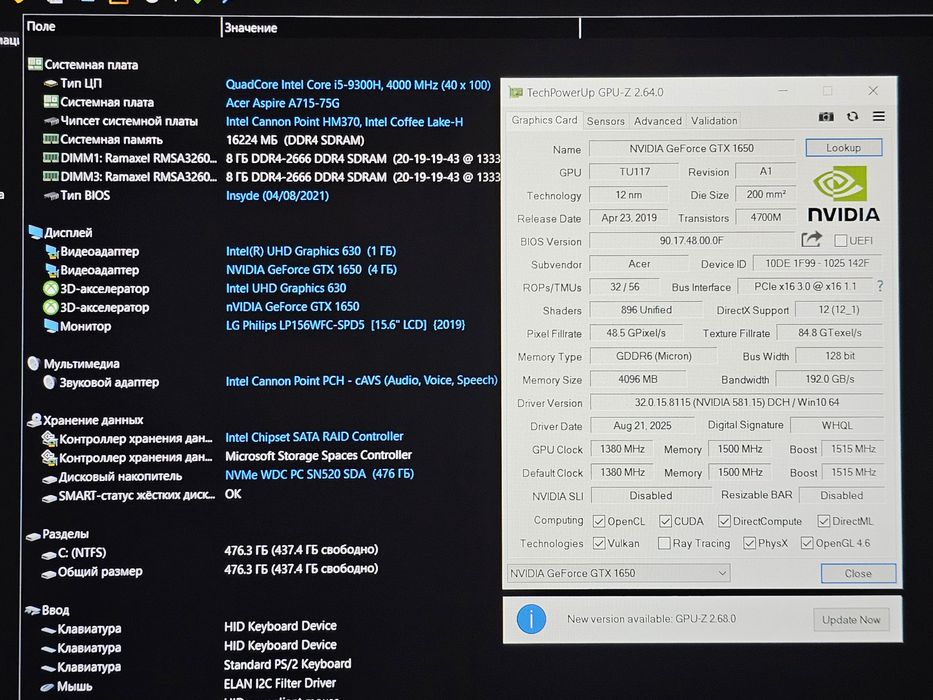Click the GPU-Z refresh icon
Viewport: 933px width, 700px height.
click(852, 117)
